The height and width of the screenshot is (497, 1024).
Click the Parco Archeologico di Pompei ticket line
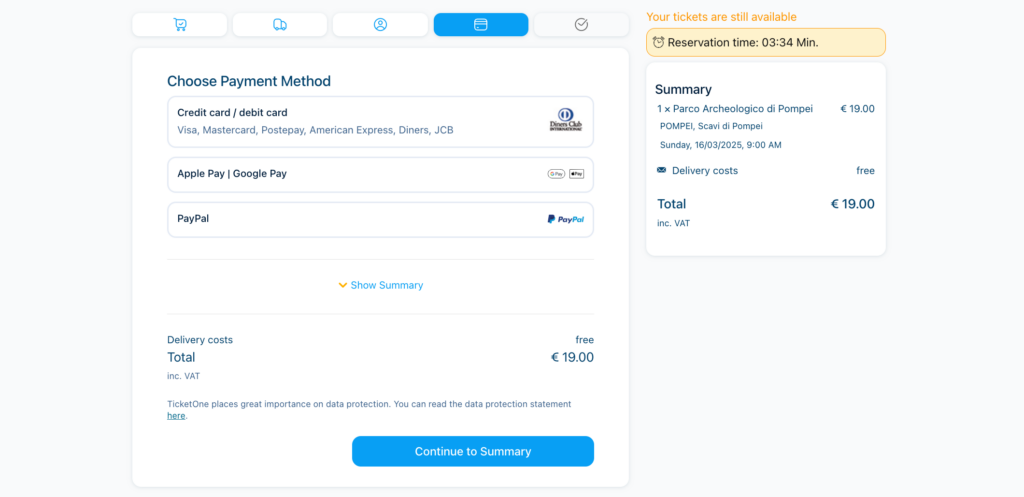[x=740, y=108]
